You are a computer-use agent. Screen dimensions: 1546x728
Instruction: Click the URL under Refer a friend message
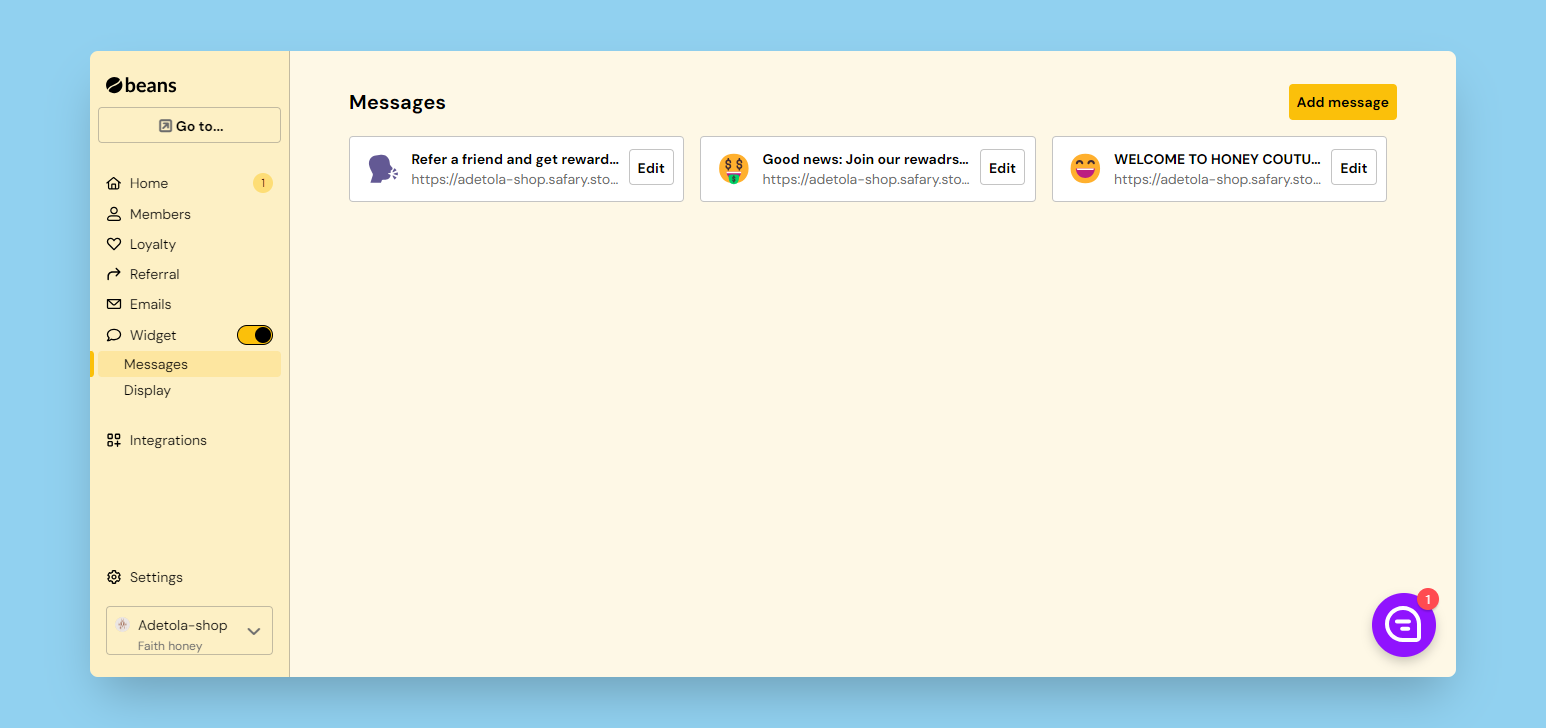(x=515, y=180)
